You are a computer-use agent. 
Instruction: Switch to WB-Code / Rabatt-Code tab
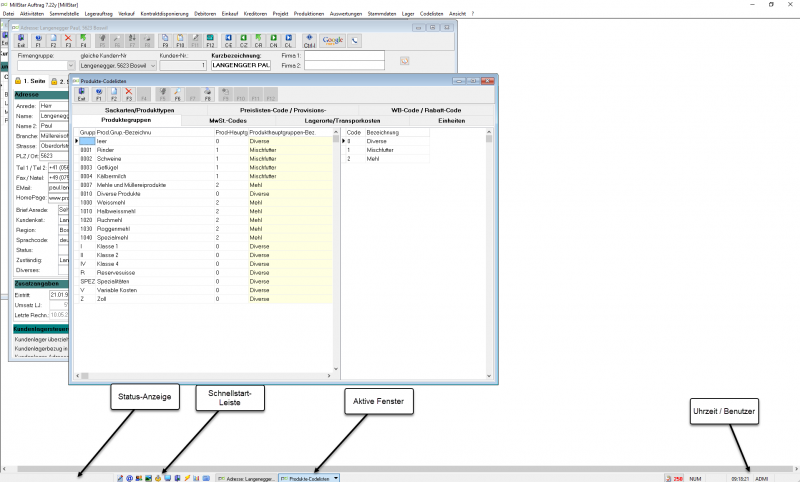pyautogui.click(x=426, y=110)
